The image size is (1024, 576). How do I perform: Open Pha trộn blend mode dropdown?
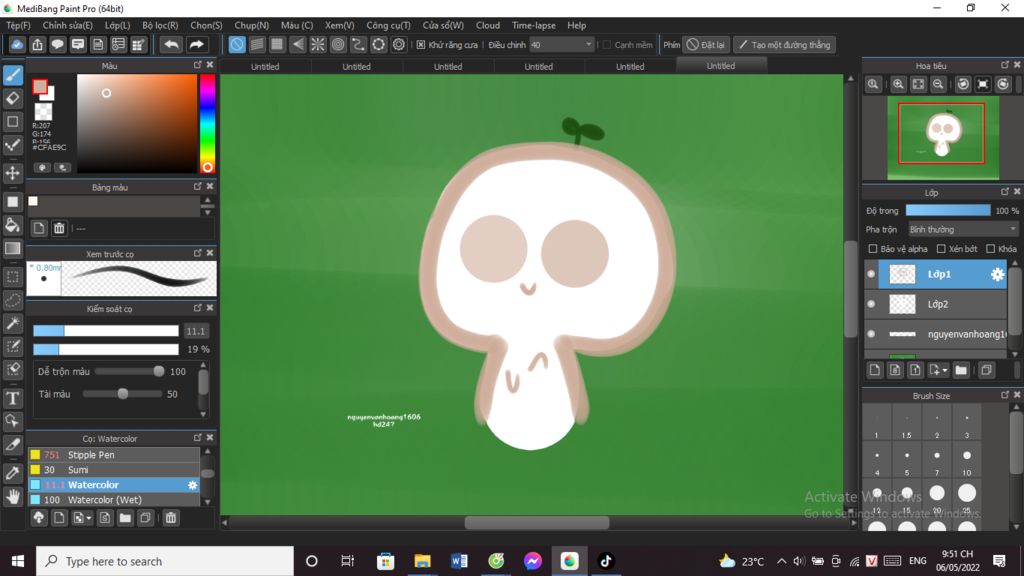963,229
